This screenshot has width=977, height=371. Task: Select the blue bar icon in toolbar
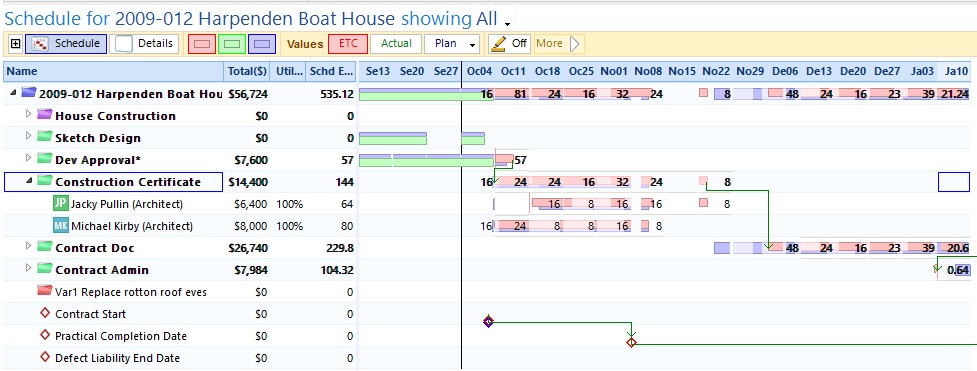[262, 44]
